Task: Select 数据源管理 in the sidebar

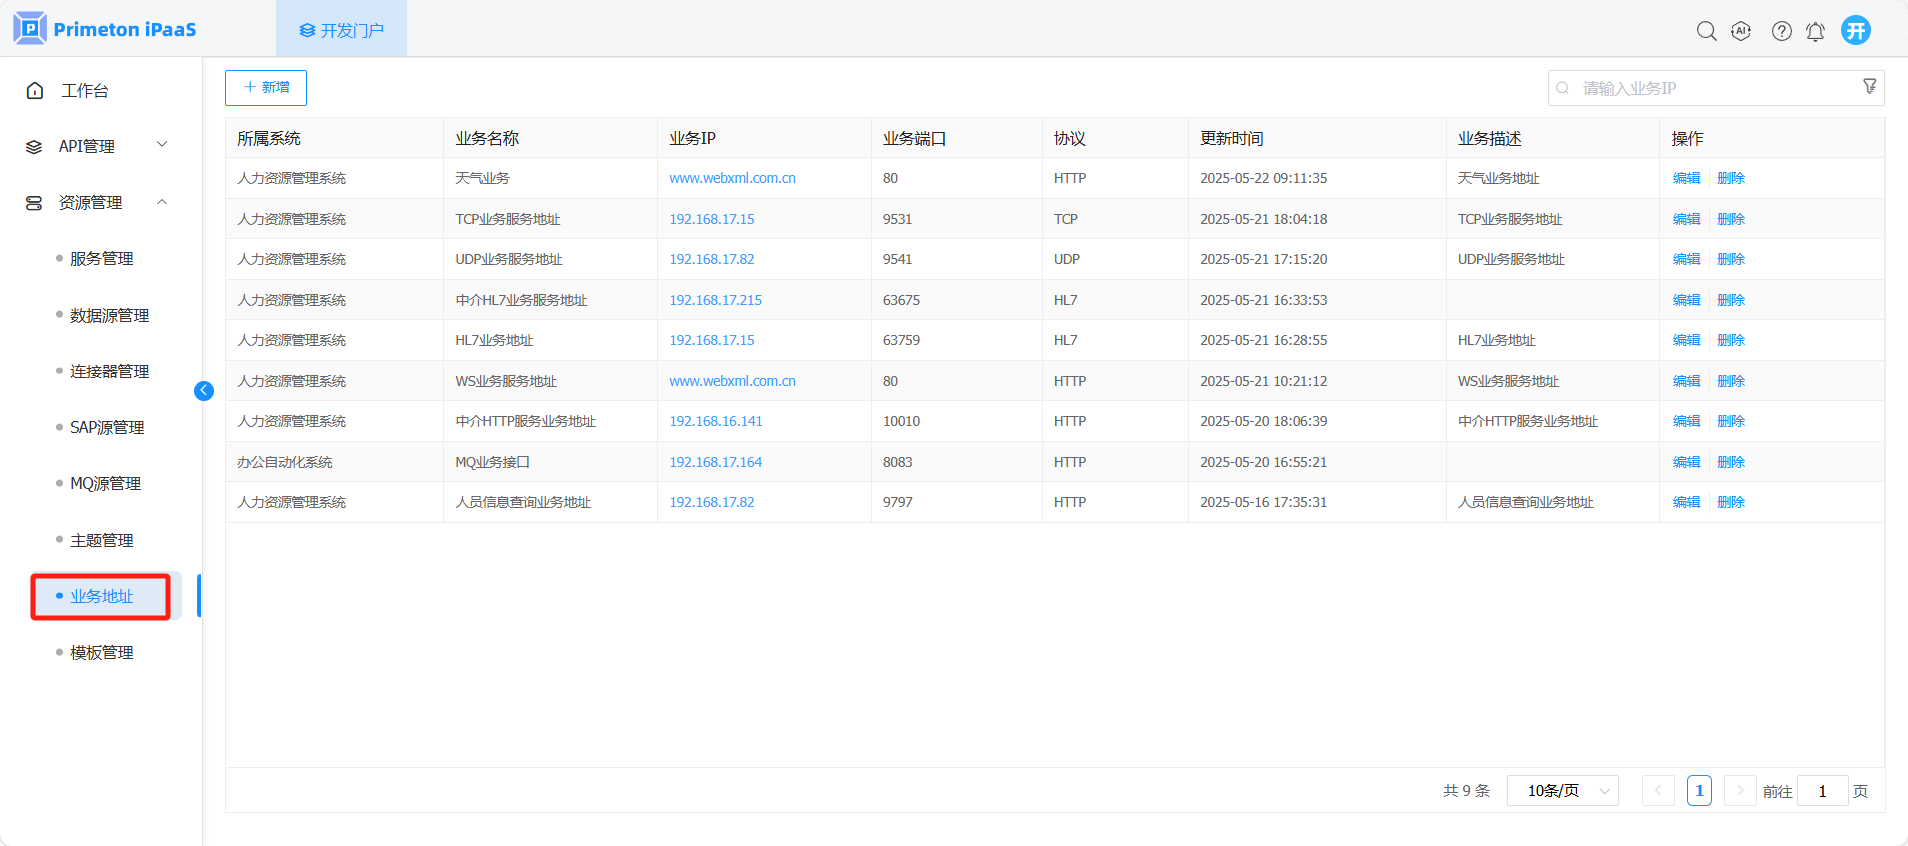Action: 109,315
